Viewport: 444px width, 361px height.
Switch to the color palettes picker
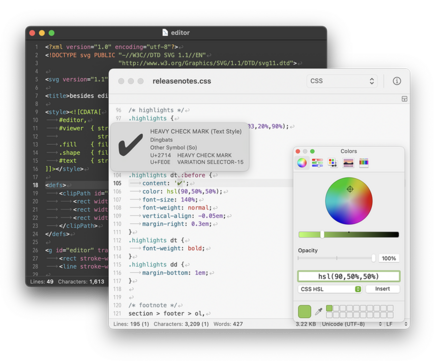pos(332,163)
